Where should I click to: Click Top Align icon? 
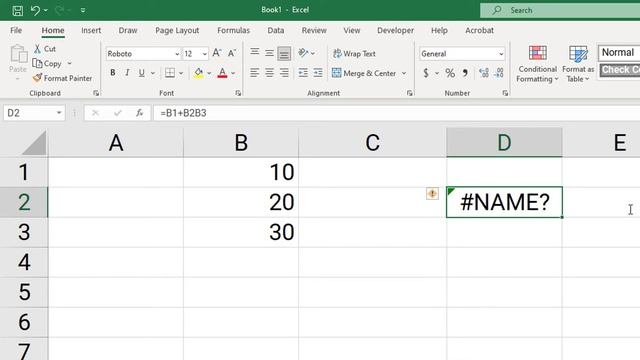[255, 53]
